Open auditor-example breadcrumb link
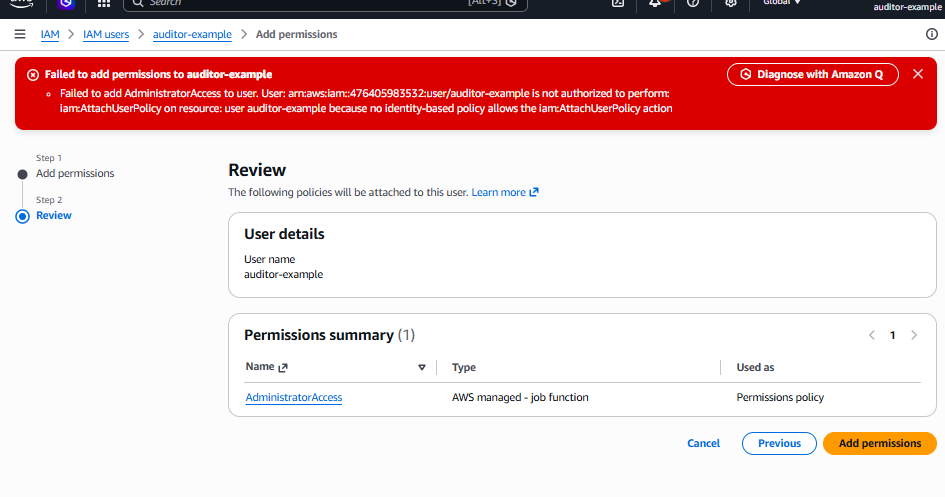Screen dimensions: 945x497 pos(192,34)
